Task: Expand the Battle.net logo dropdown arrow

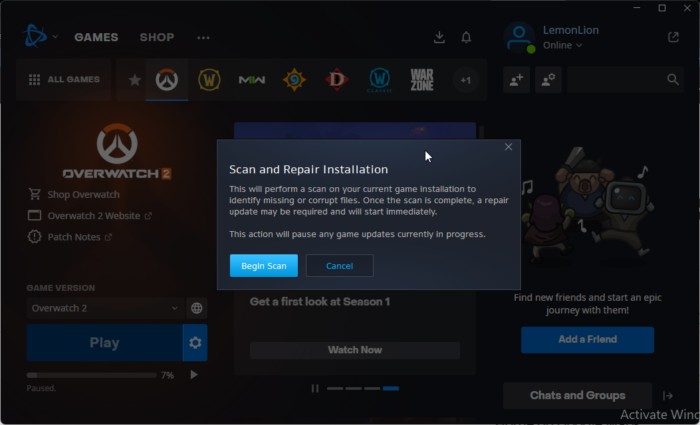Action: 55,37
